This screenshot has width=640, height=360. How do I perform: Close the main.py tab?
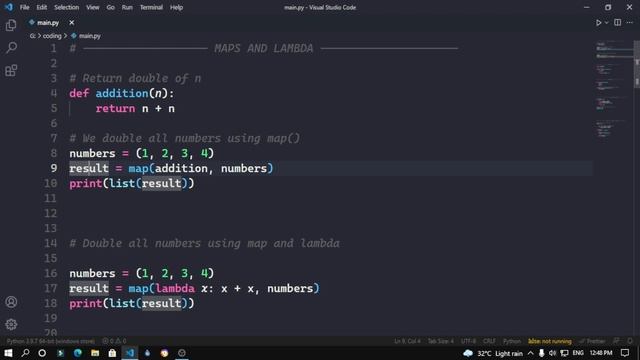click(x=71, y=23)
